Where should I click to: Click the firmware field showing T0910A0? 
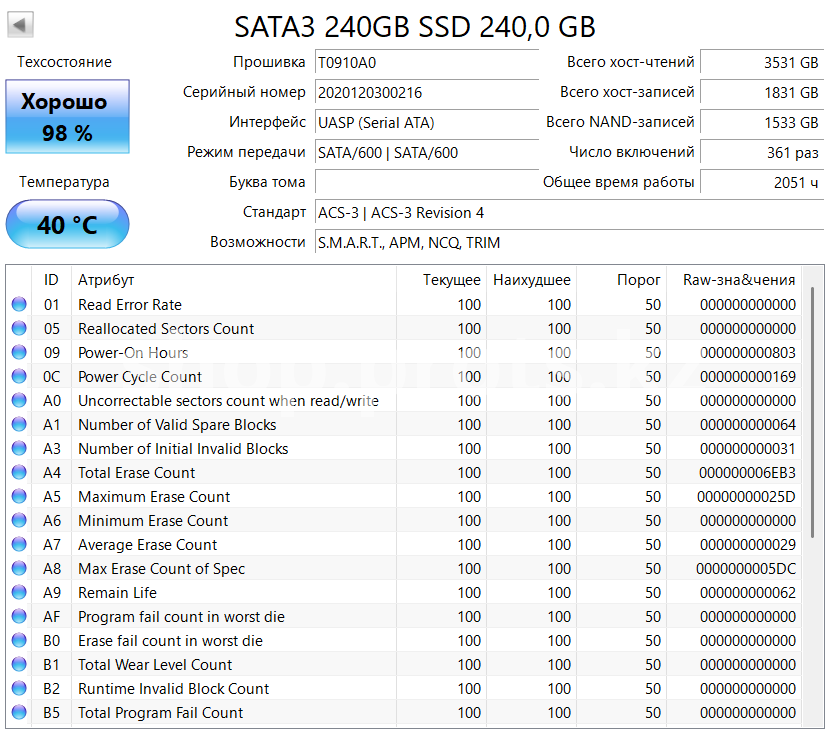point(426,63)
